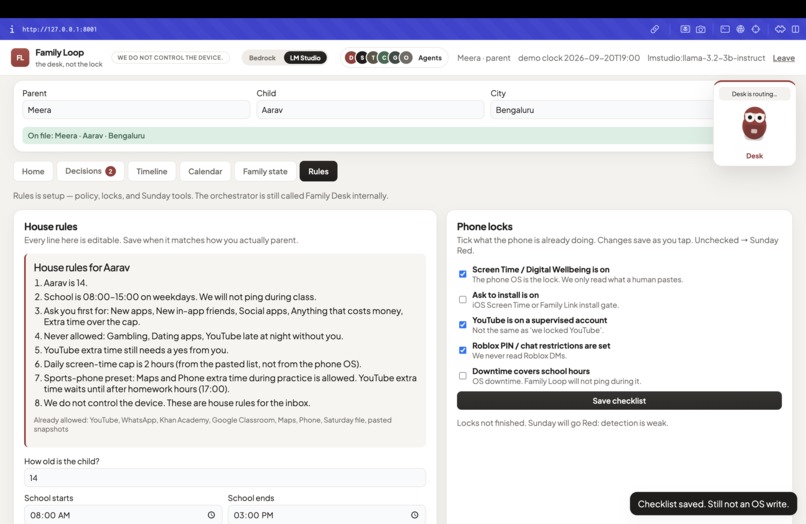
Task: Click the How old is the child field
Action: (x=225, y=478)
